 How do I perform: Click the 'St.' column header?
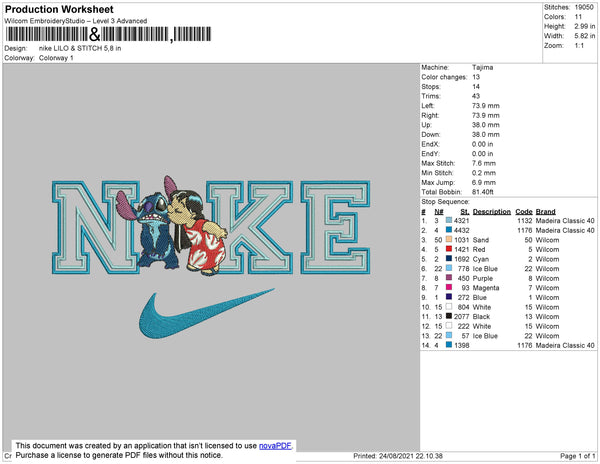(465, 212)
